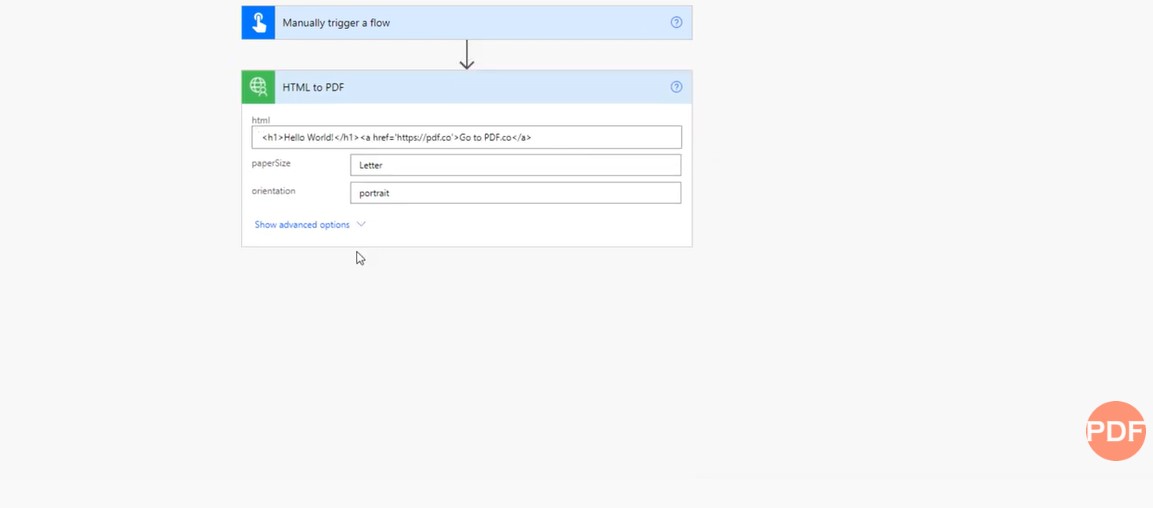Screen dimensions: 1153x508
Task: Click the HTML to PDF globe icon
Action: pos(258,87)
